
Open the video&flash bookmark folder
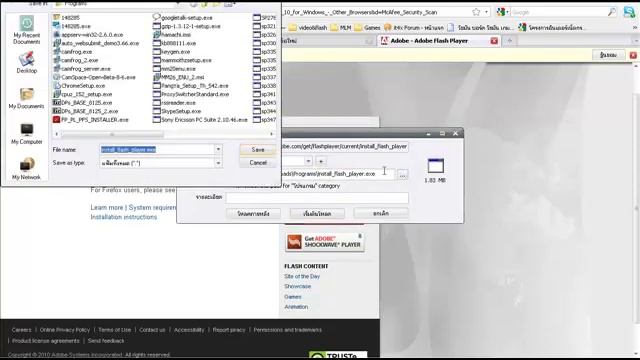click(x=308, y=28)
